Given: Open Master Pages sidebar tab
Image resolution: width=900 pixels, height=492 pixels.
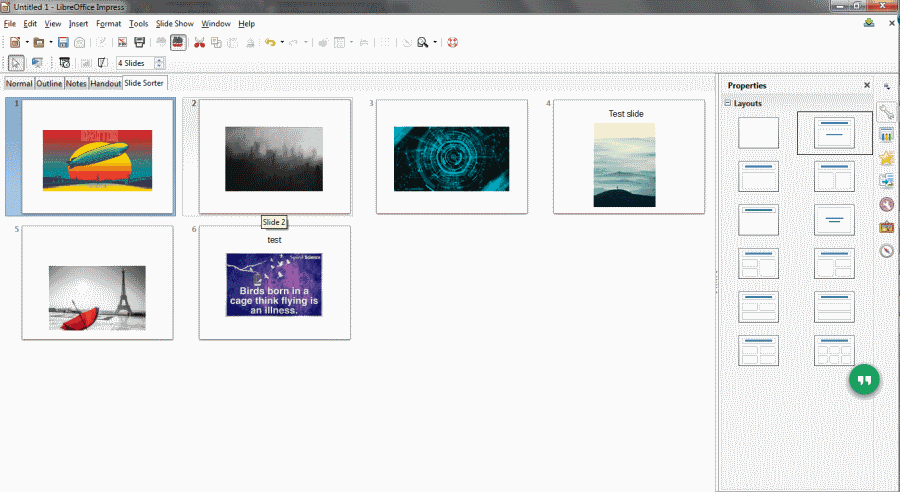Looking at the screenshot, I should coord(886,135).
